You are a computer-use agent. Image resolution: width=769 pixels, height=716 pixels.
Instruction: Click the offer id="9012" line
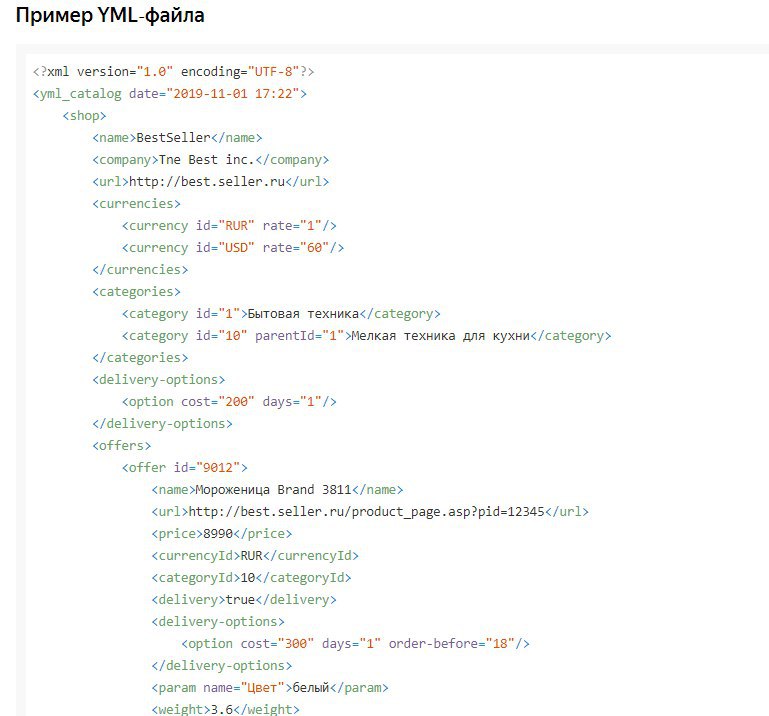click(x=184, y=468)
